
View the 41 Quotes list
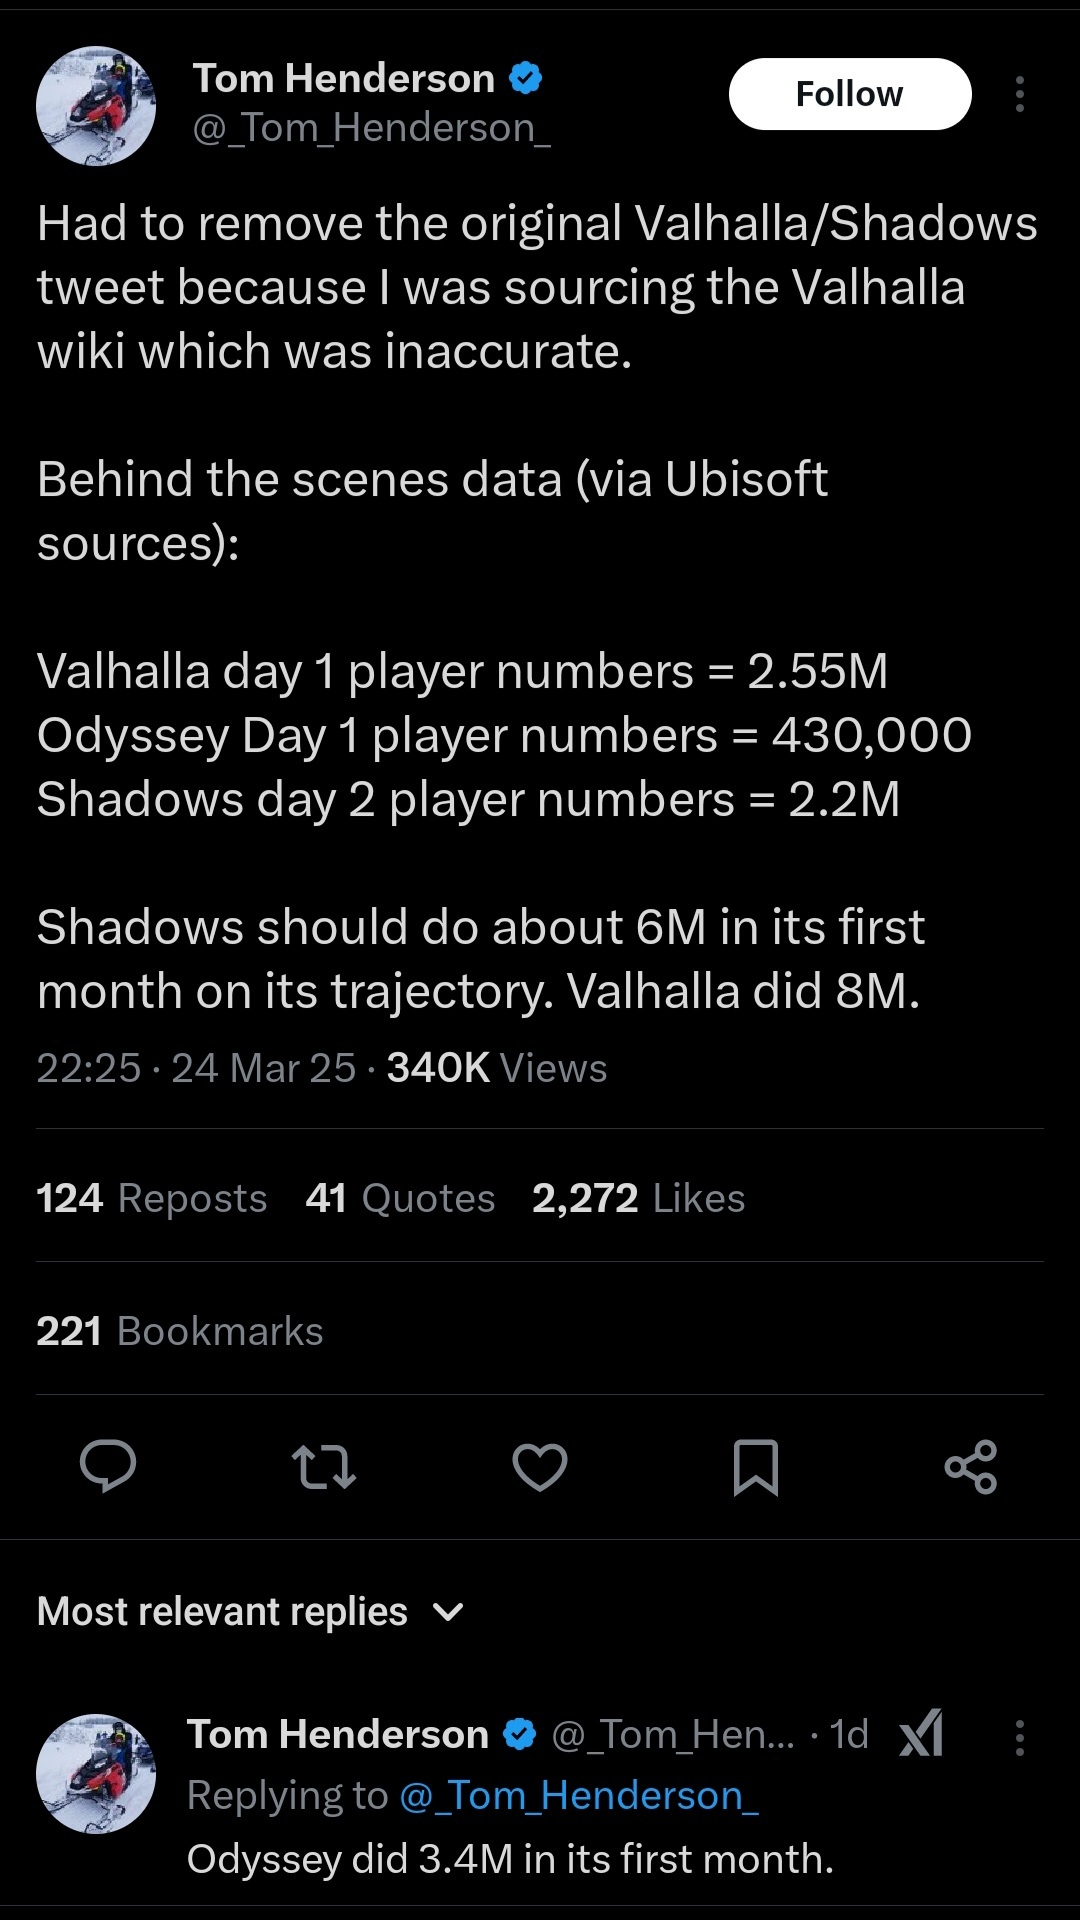(400, 1197)
